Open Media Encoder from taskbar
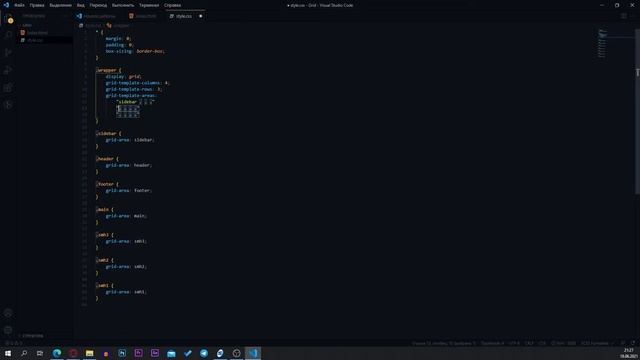Screen dimensions: 640x360 pos(155,353)
